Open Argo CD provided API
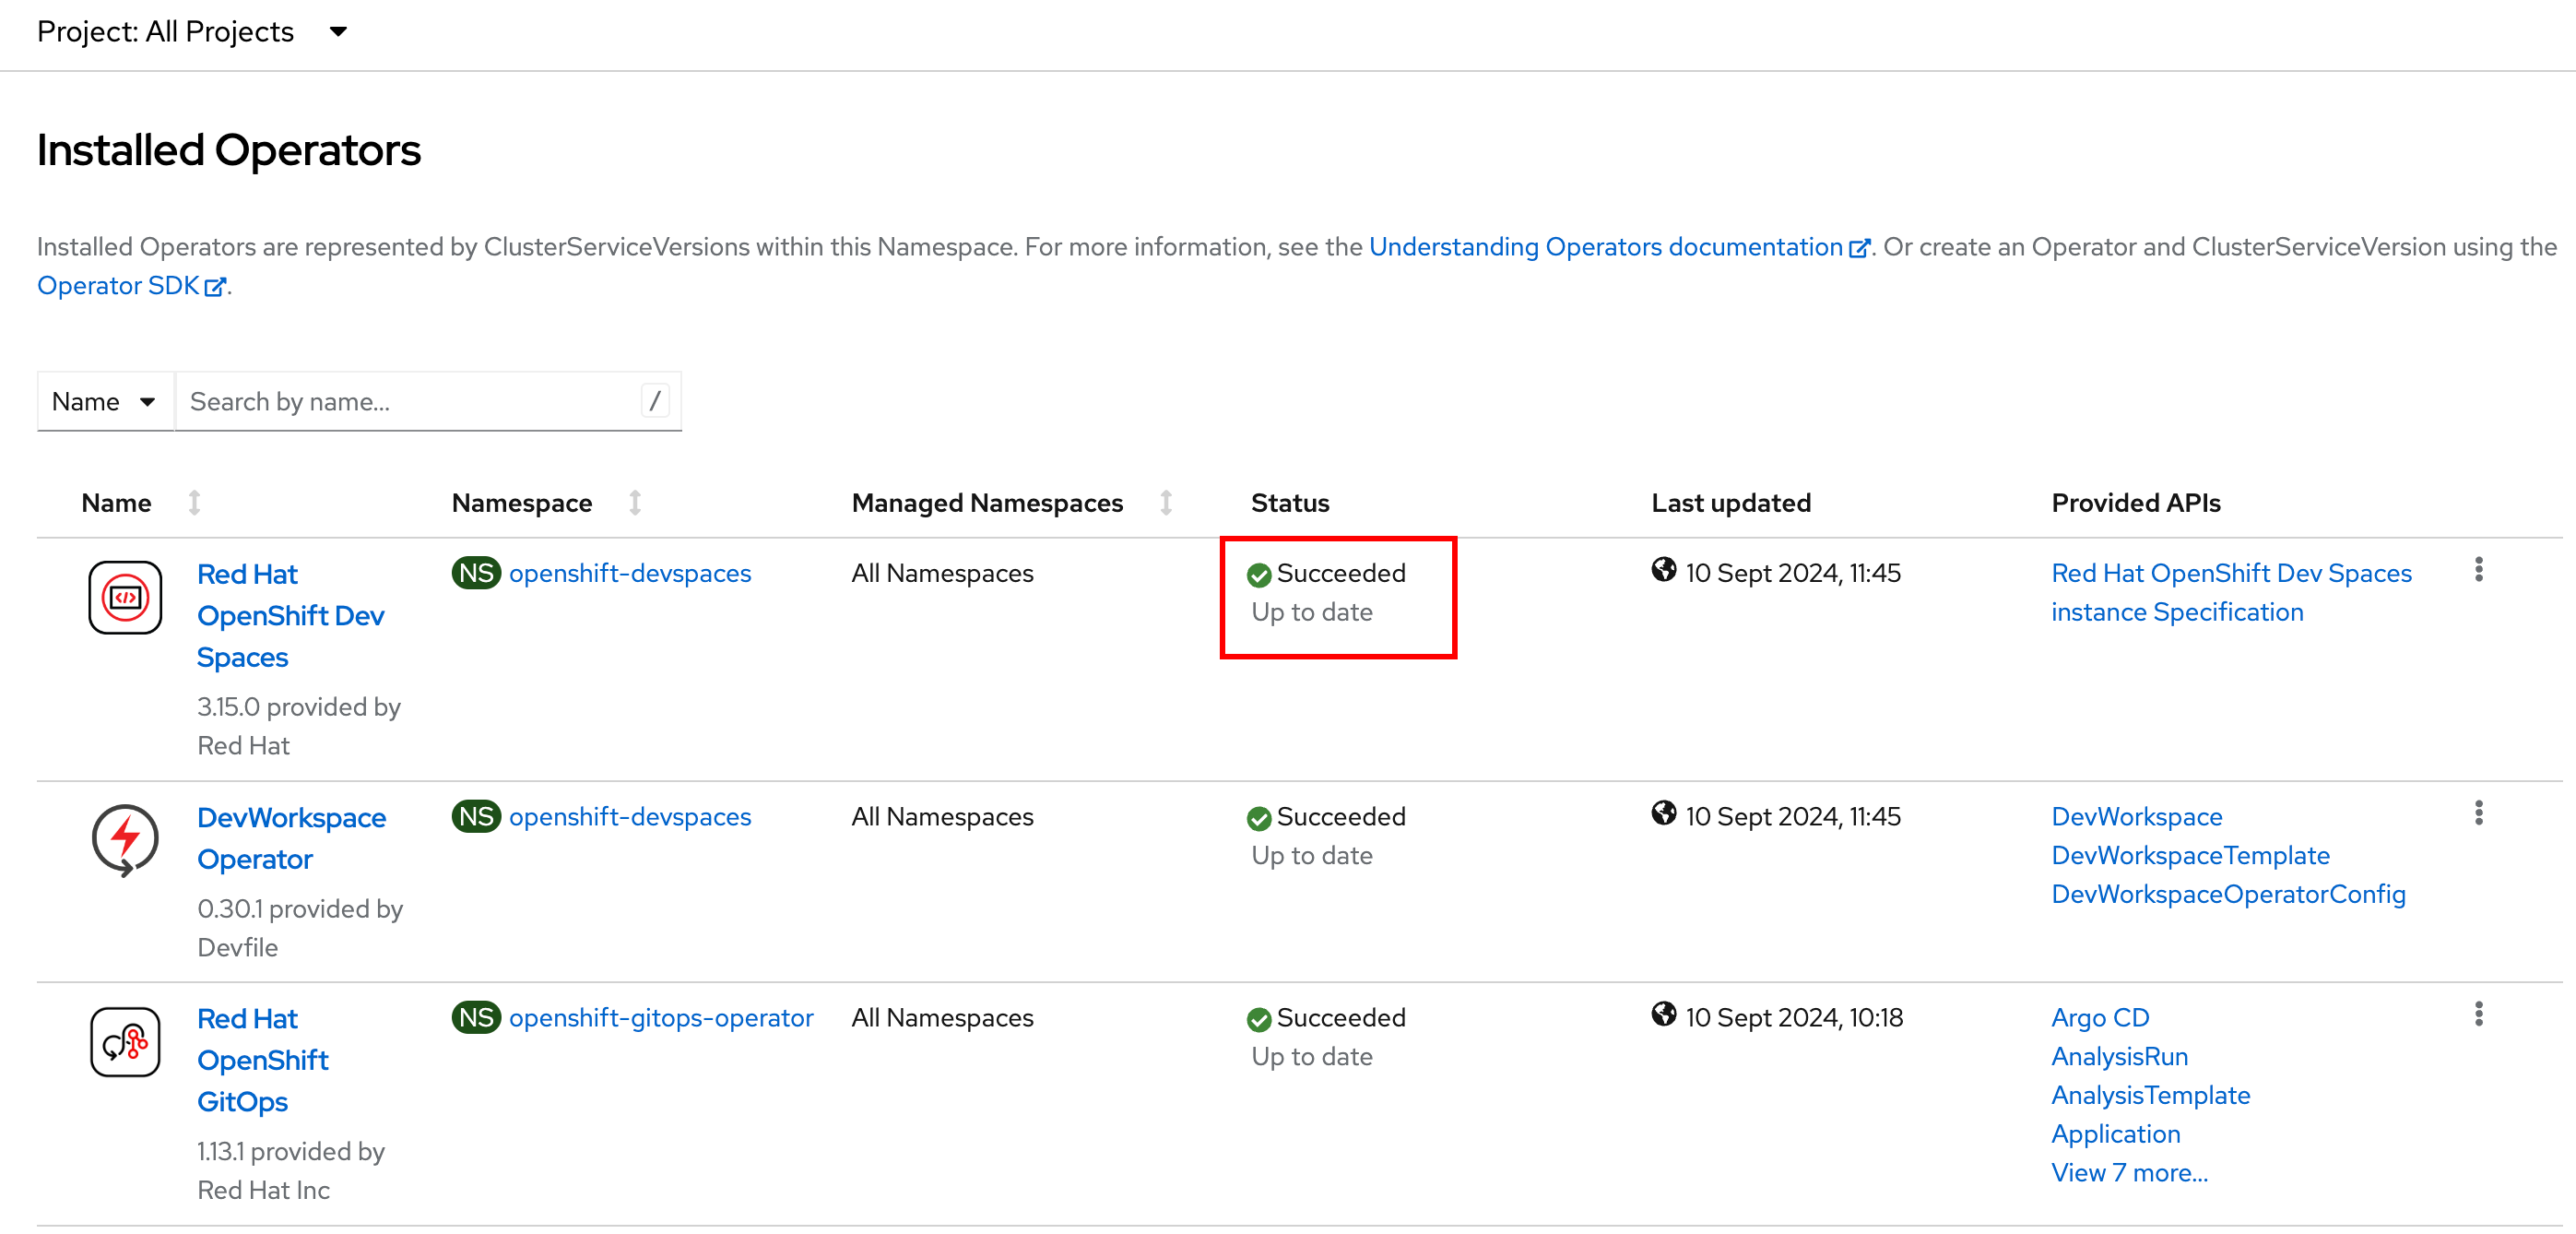Viewport: 2576px width, 1234px height. [2100, 1018]
